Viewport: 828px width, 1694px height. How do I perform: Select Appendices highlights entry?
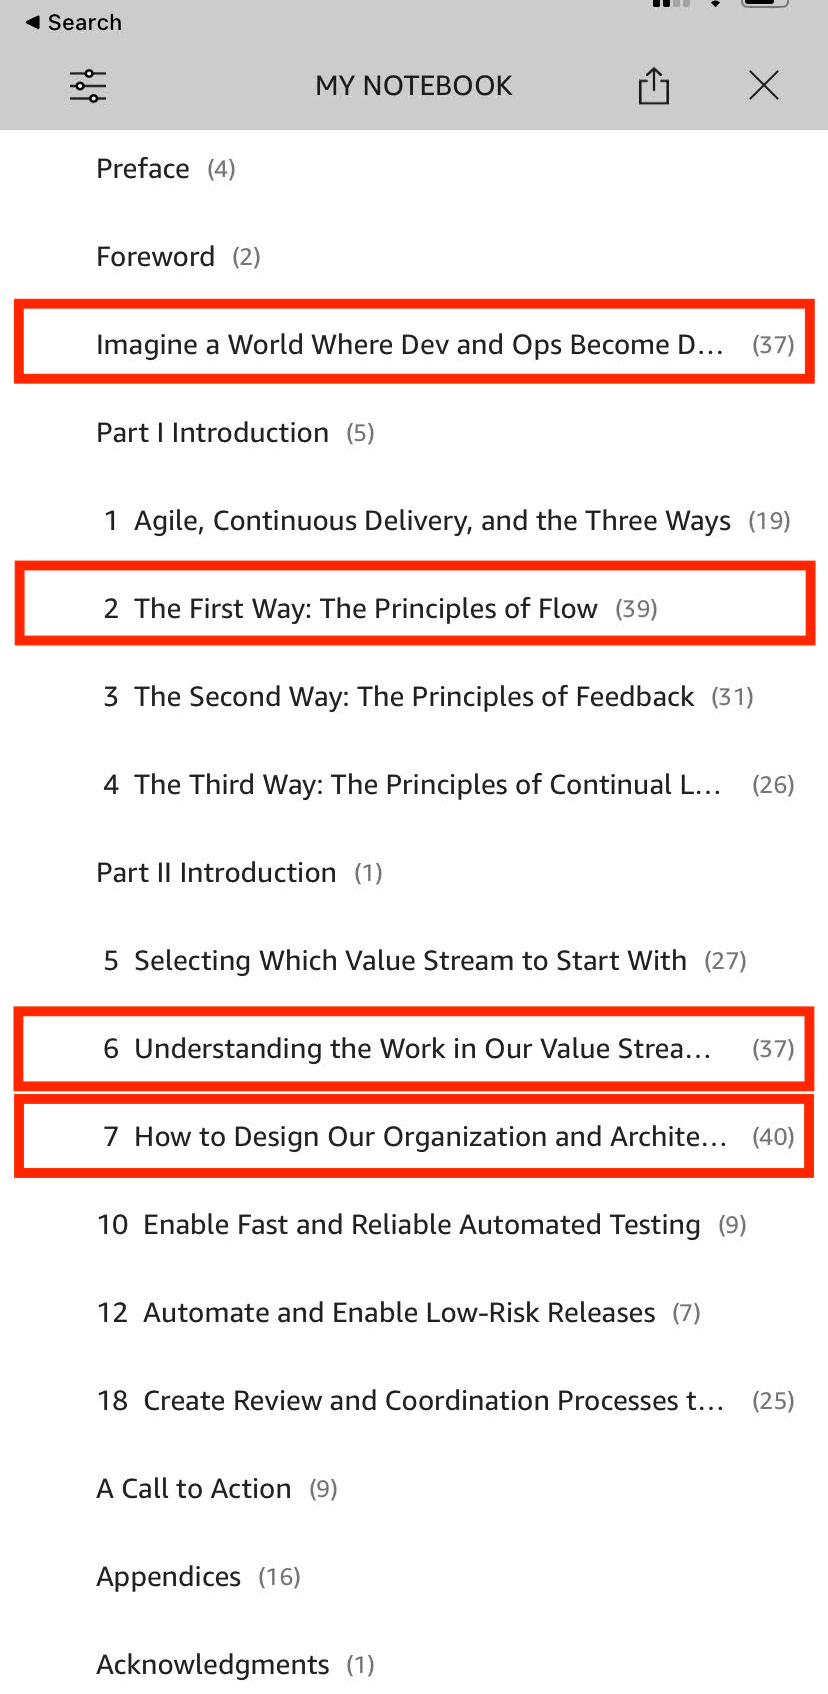coord(169,1577)
